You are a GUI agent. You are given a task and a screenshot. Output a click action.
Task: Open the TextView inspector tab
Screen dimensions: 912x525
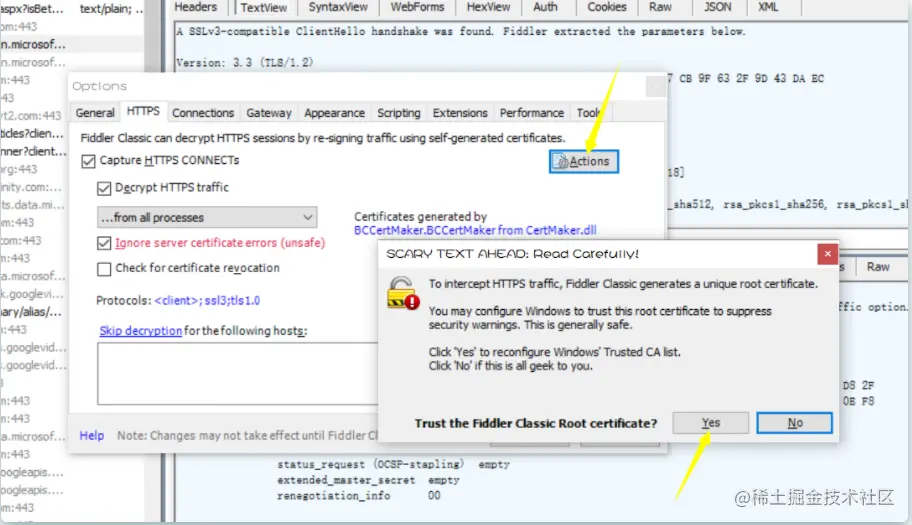pos(263,7)
